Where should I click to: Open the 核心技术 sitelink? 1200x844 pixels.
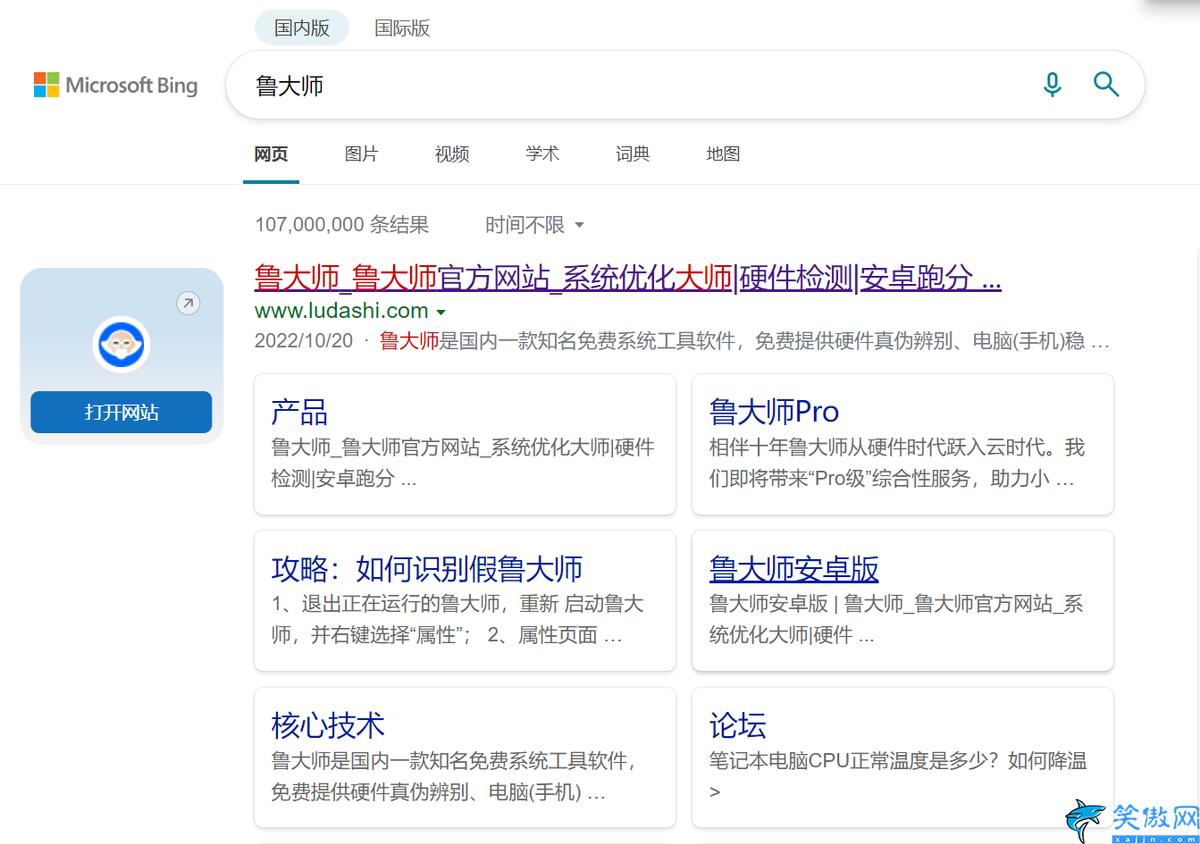[x=328, y=725]
